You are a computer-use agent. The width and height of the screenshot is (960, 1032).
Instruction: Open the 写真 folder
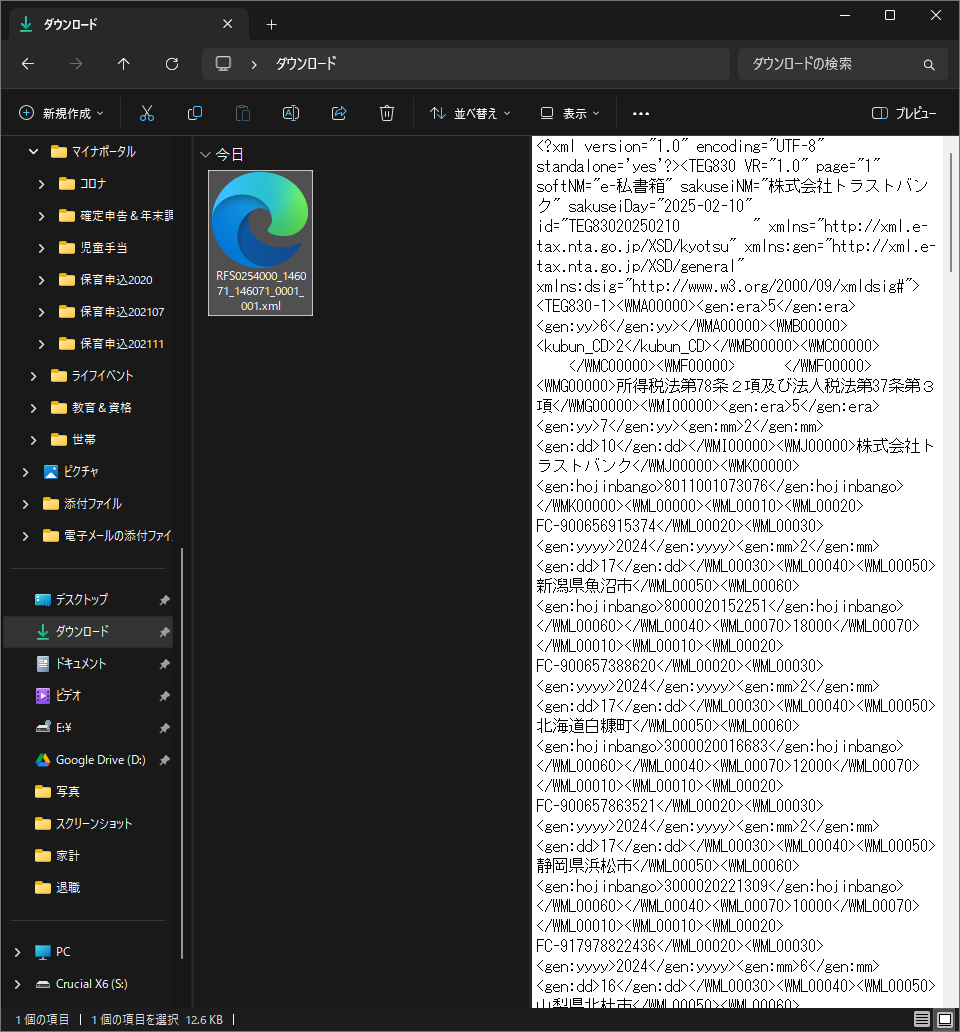[x=67, y=792]
